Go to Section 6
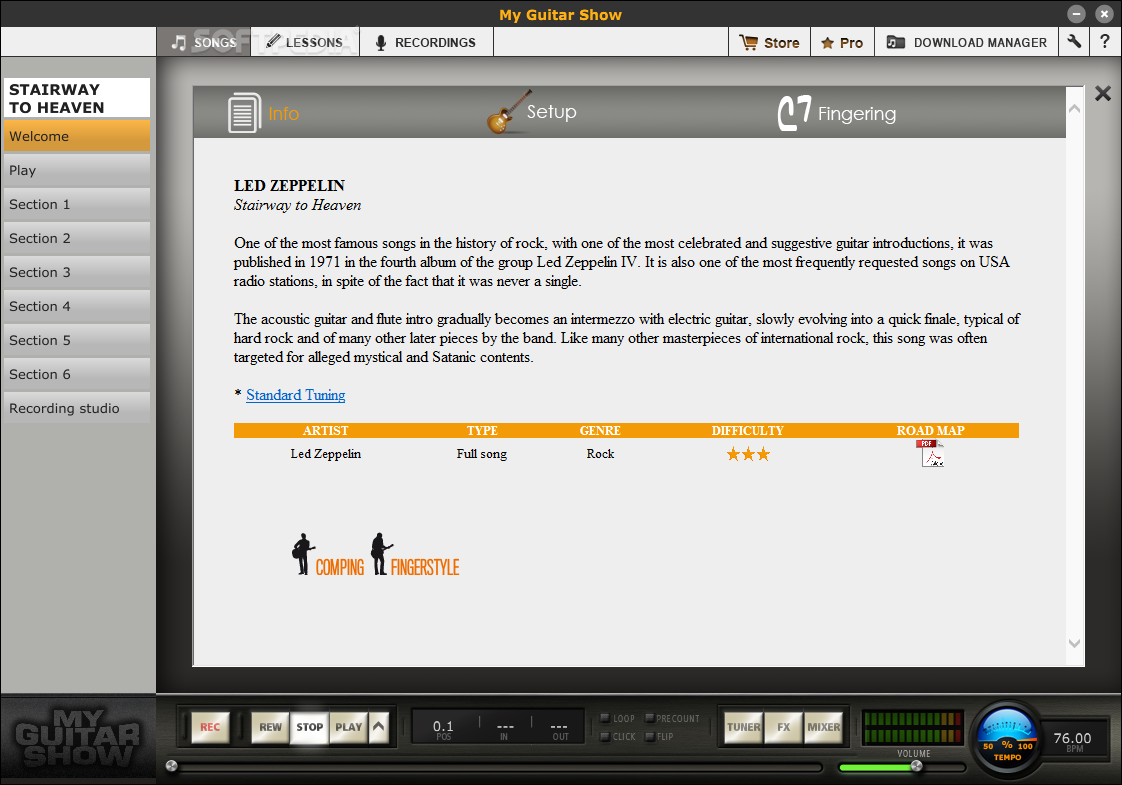Viewport: 1122px width, 785px height. (77, 374)
